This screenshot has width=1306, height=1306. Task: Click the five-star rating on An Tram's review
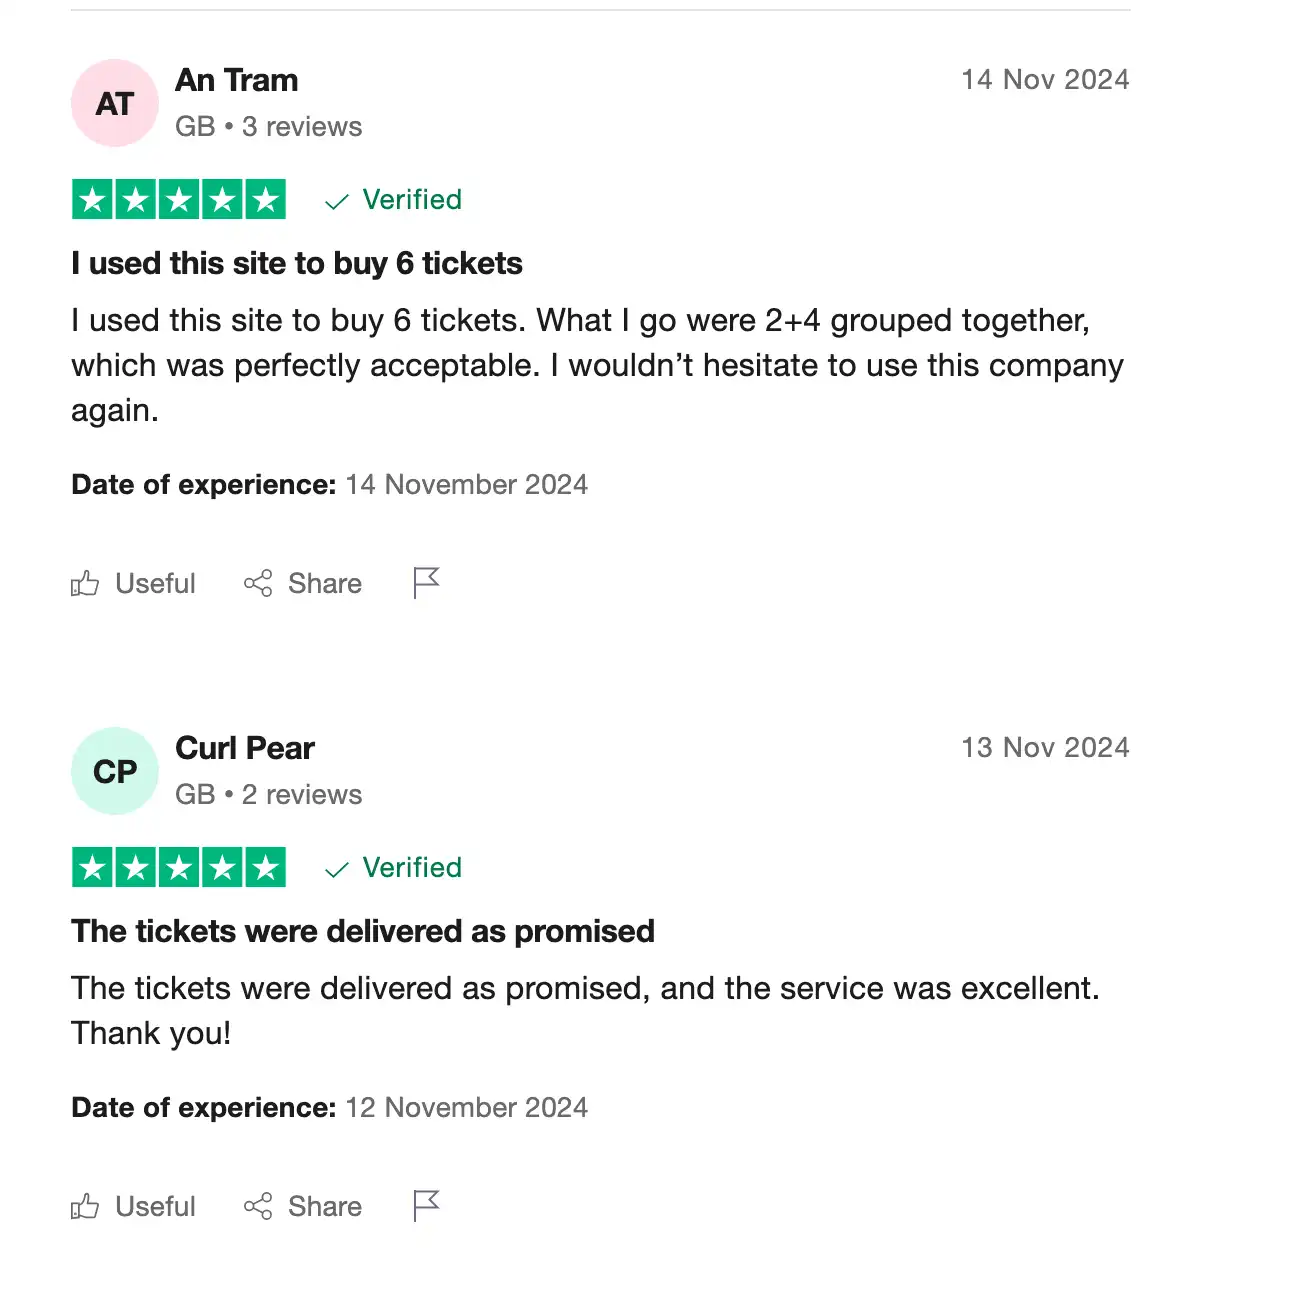(x=178, y=199)
